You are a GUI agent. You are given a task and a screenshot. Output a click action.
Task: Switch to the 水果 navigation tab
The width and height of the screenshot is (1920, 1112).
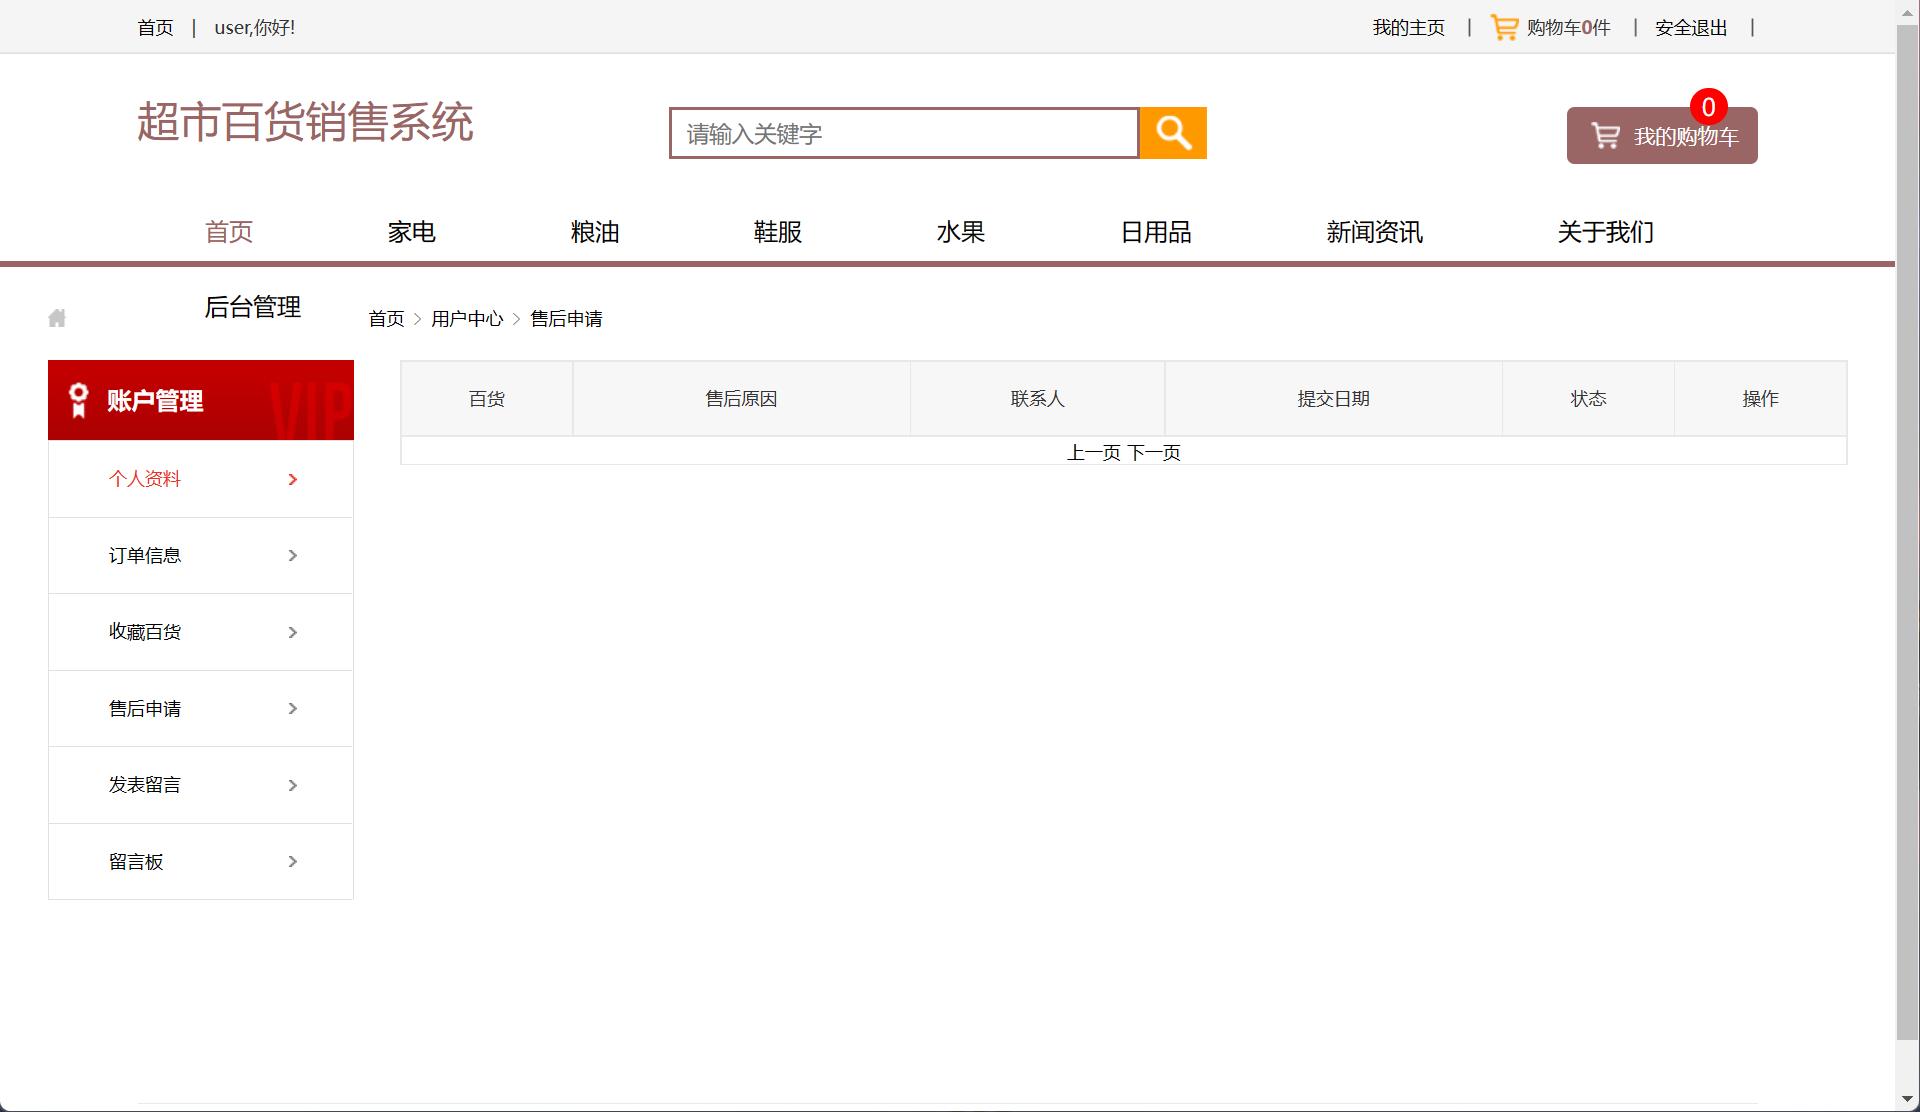[x=960, y=232]
